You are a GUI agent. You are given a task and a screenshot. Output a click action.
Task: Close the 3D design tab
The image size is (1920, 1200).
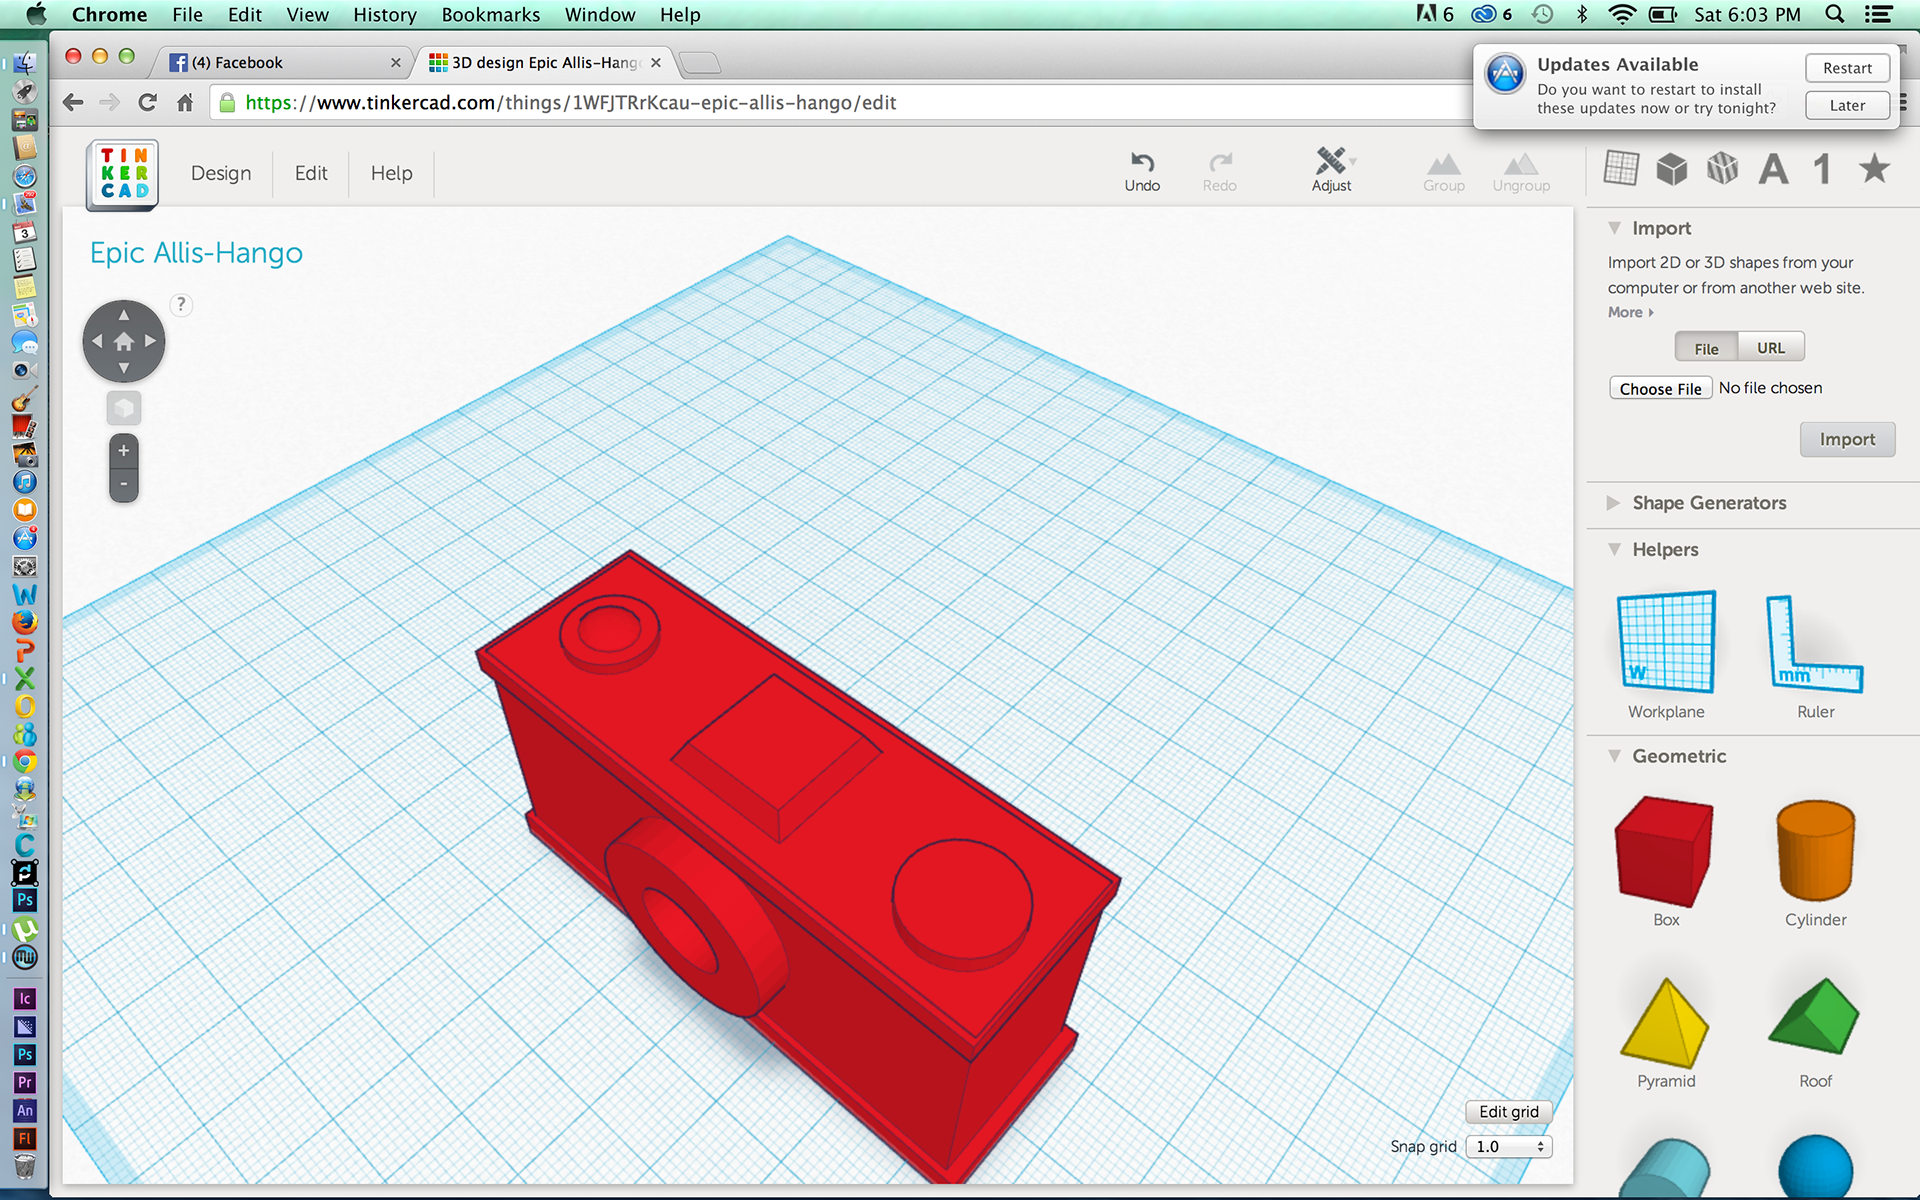pyautogui.click(x=656, y=62)
